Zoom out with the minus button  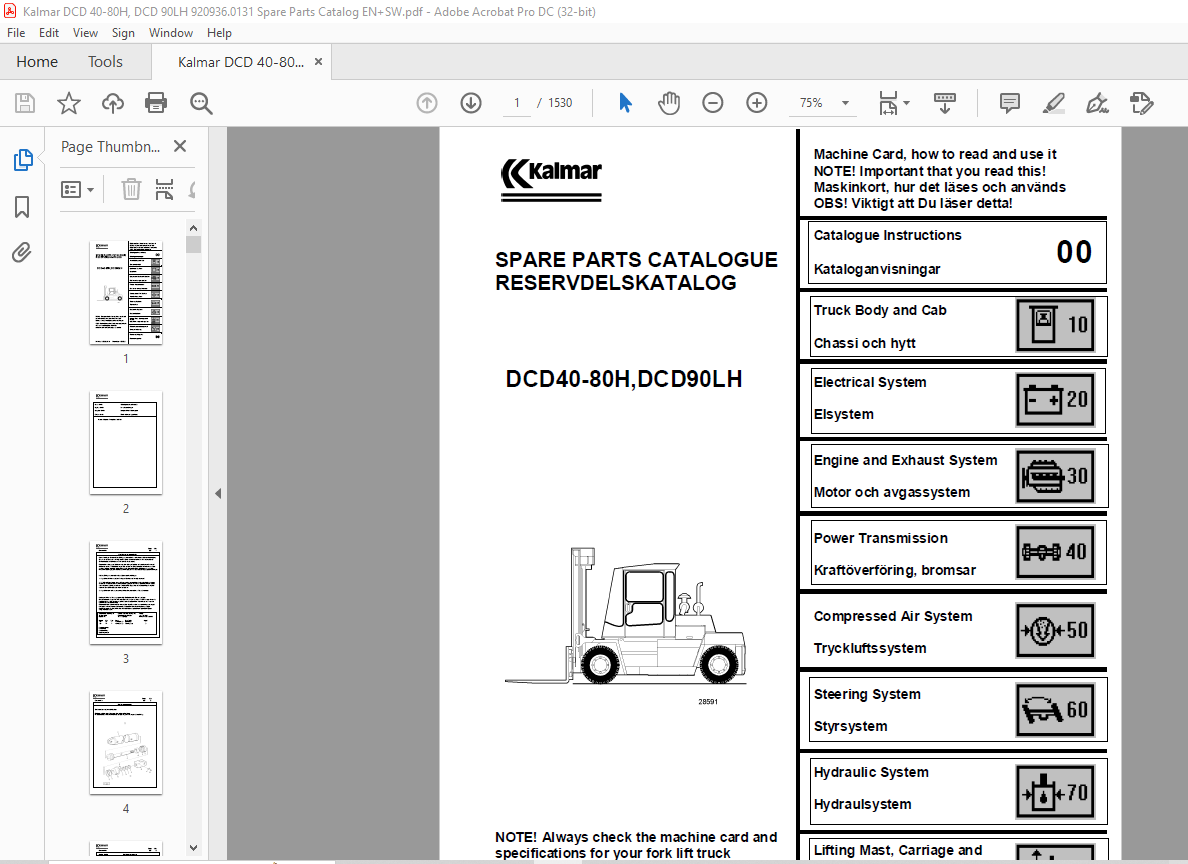pos(713,103)
